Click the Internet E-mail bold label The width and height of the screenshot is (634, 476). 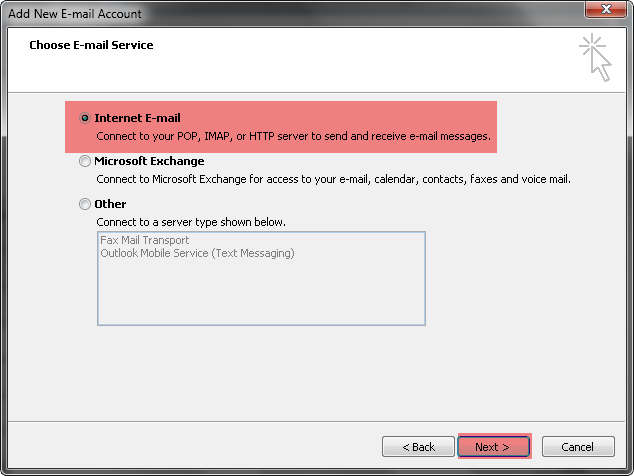pyautogui.click(x=137, y=118)
